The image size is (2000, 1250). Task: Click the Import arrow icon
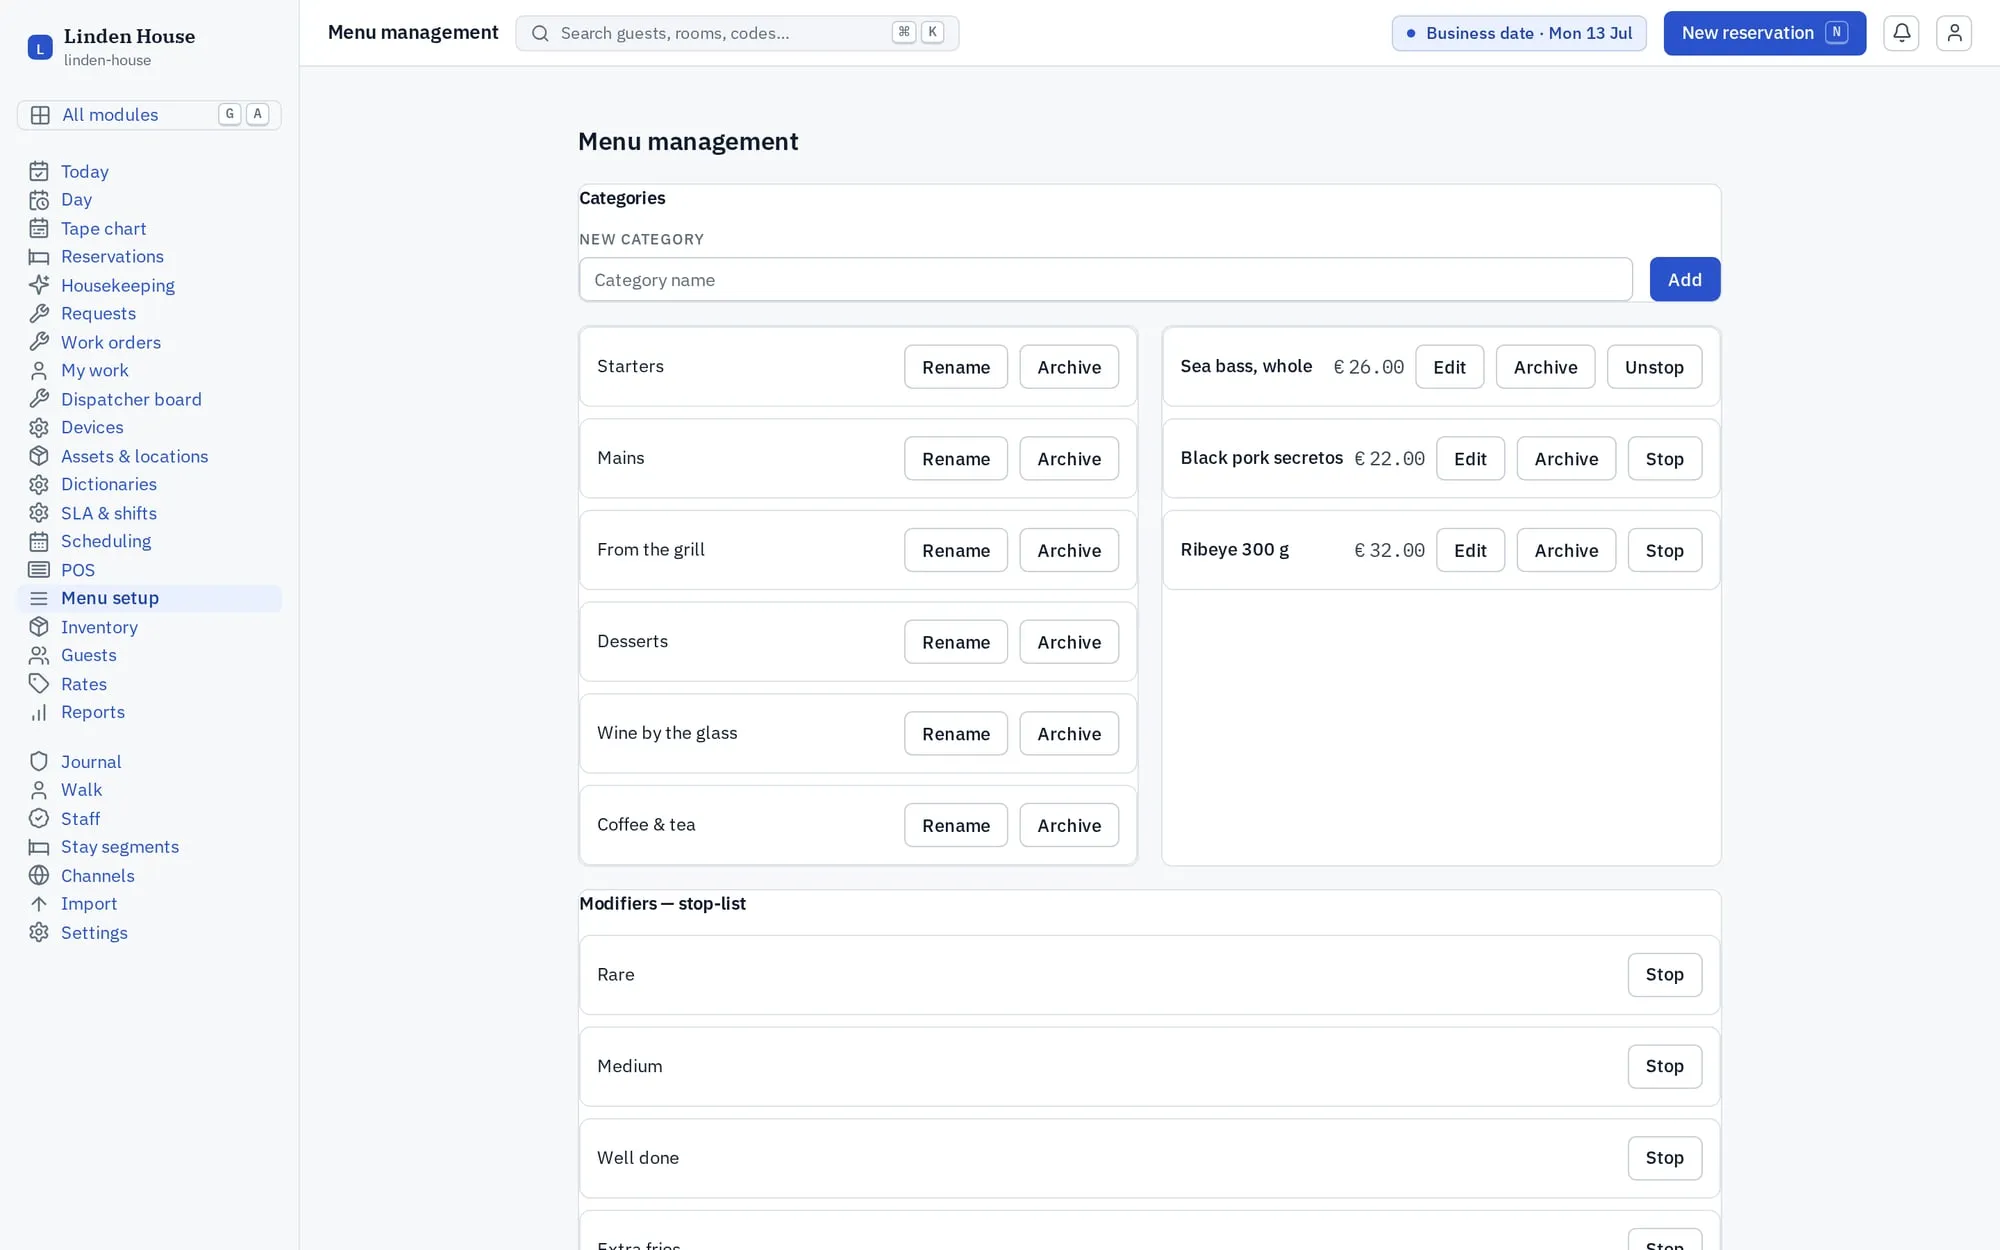pyautogui.click(x=39, y=904)
